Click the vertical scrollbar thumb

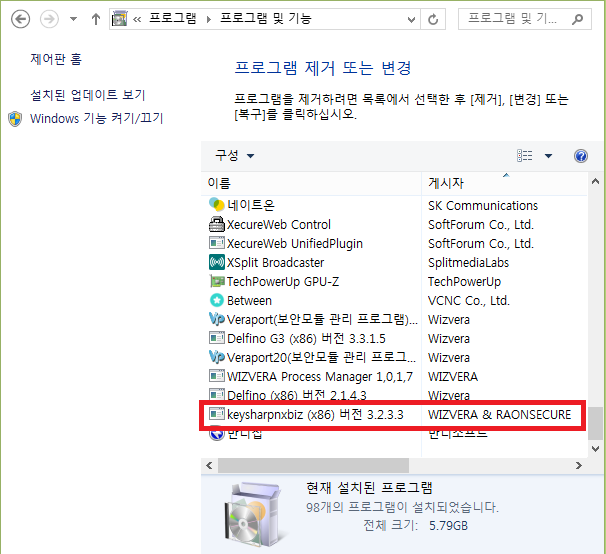point(595,423)
